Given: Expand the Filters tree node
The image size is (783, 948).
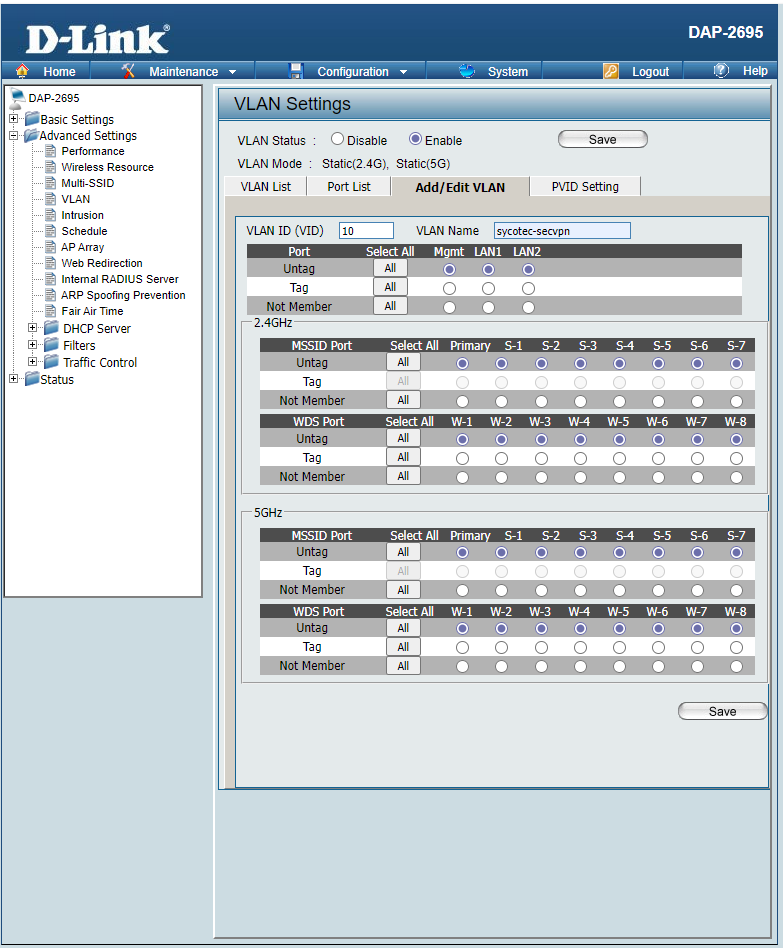Looking at the screenshot, I should pyautogui.click(x=33, y=345).
